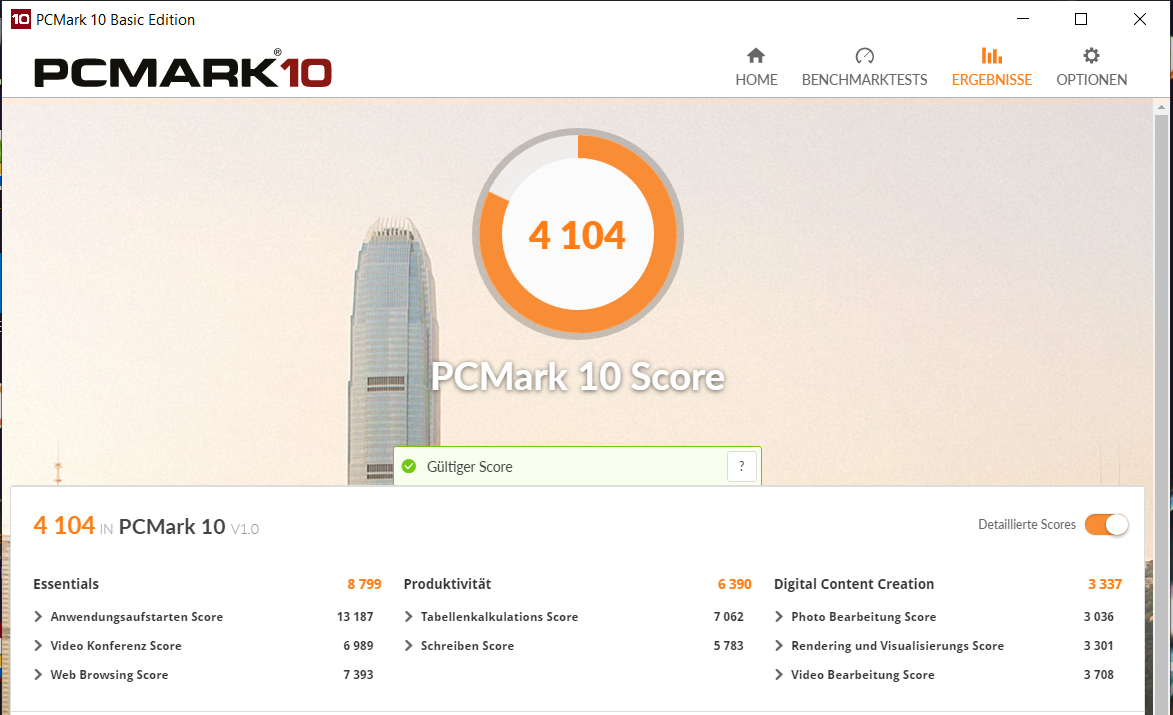This screenshot has height=715, width=1173.
Task: Open the Optionen gear icon
Action: (x=1091, y=55)
